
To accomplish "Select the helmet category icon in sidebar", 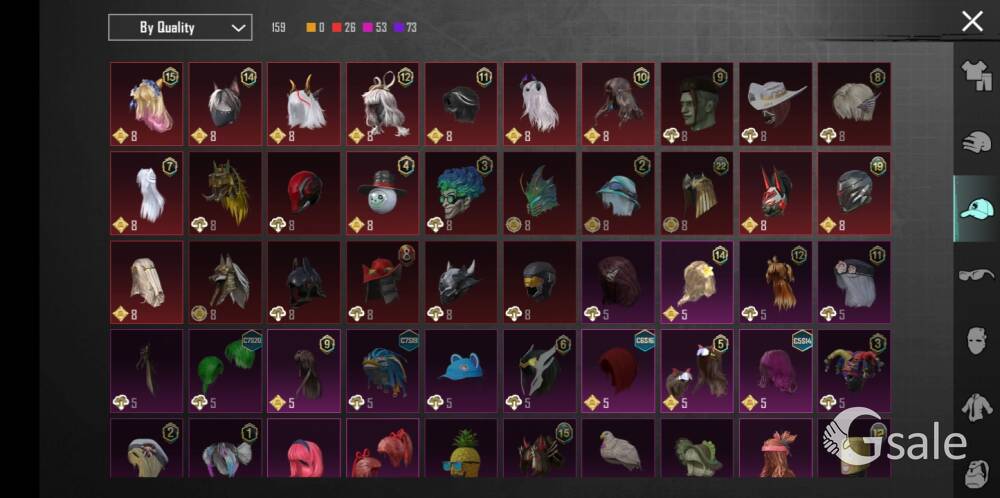I will tap(977, 142).
